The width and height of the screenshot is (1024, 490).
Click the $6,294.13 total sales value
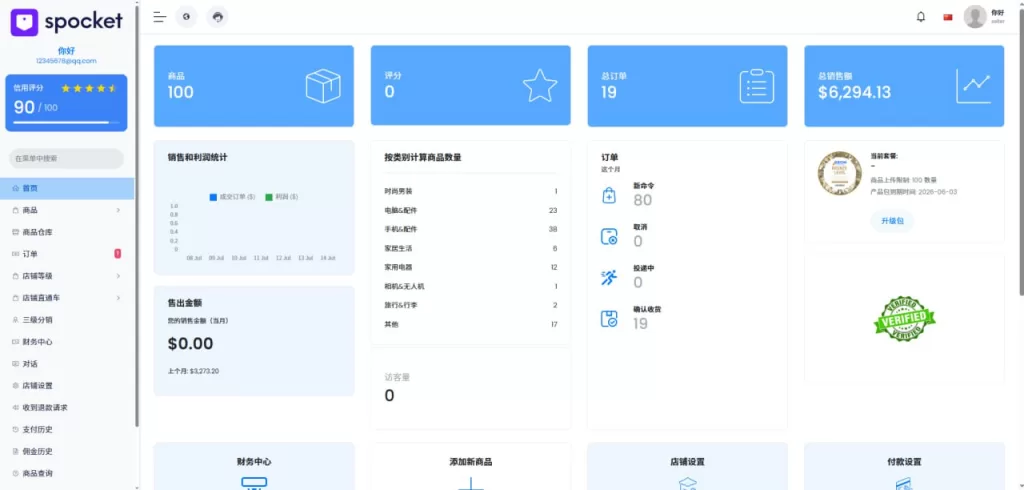click(854, 93)
